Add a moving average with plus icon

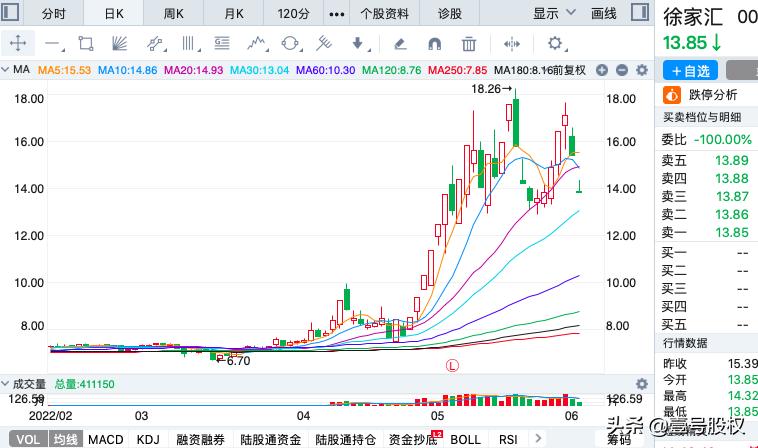601,71
